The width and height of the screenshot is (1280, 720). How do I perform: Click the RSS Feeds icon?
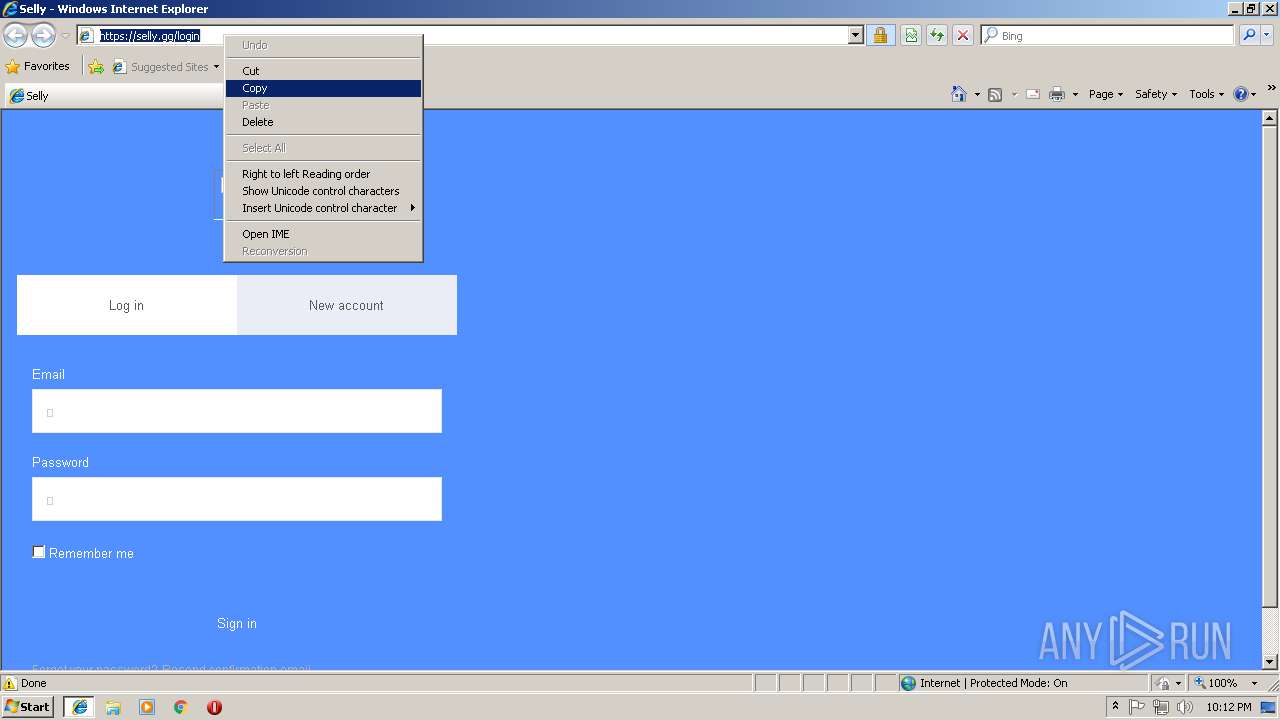[x=995, y=94]
